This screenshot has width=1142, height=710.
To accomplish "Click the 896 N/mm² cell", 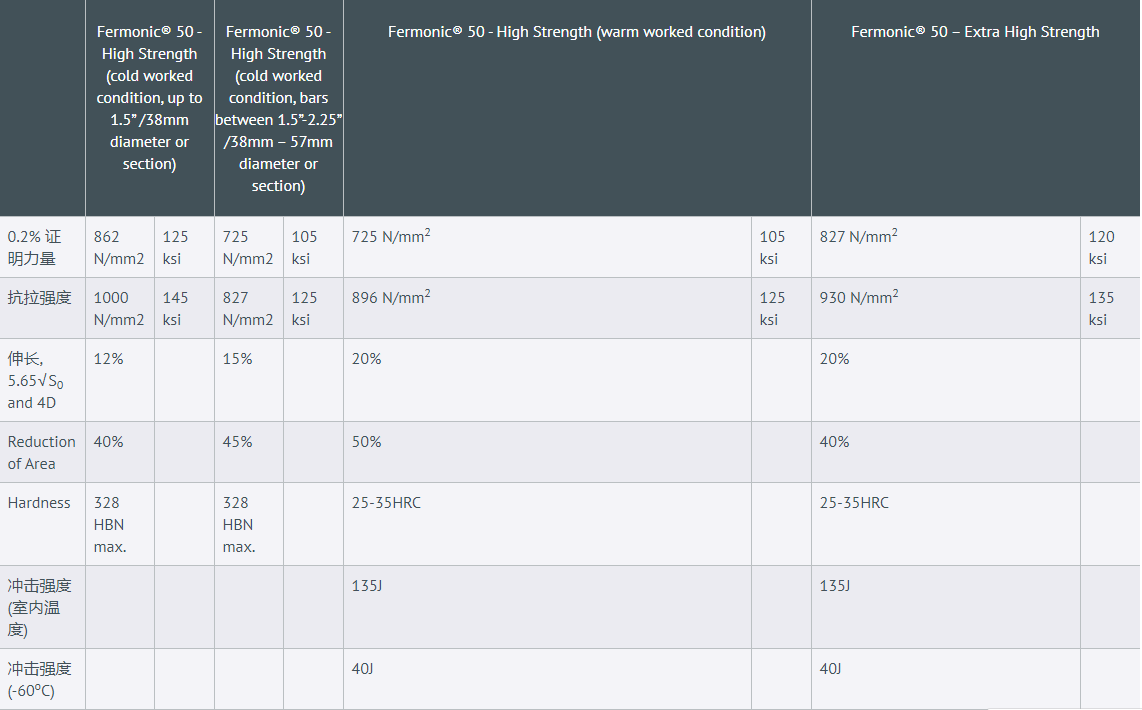I will (391, 297).
